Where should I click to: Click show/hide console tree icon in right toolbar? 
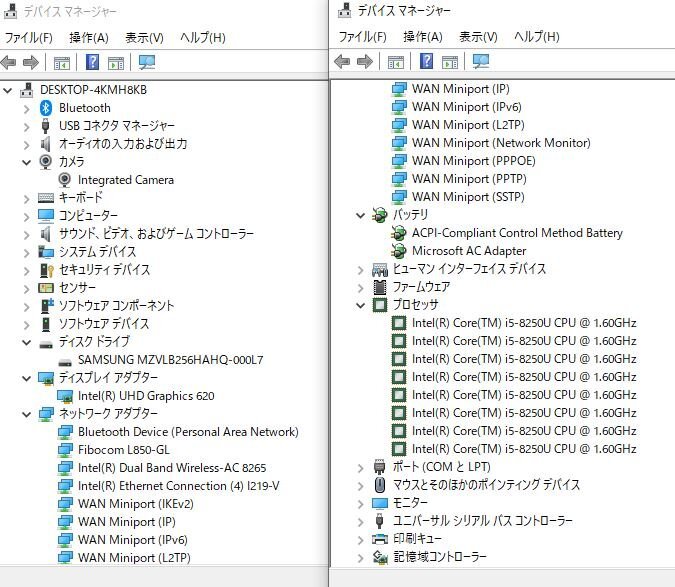tap(396, 62)
